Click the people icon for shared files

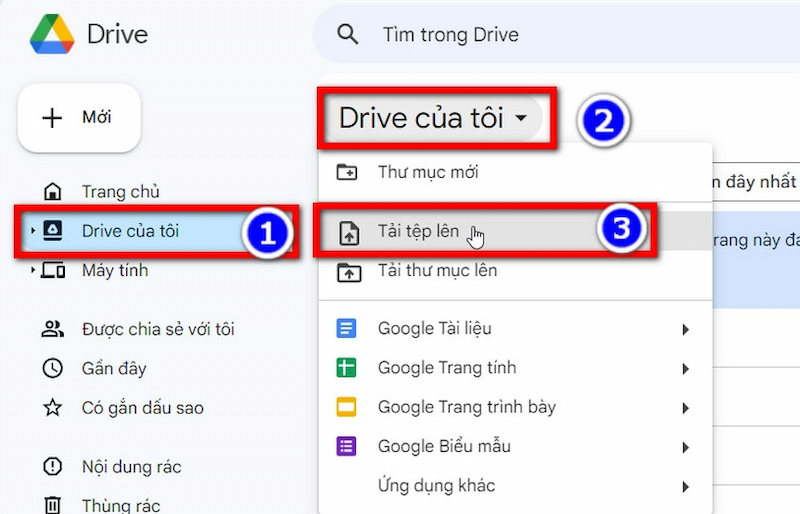53,329
